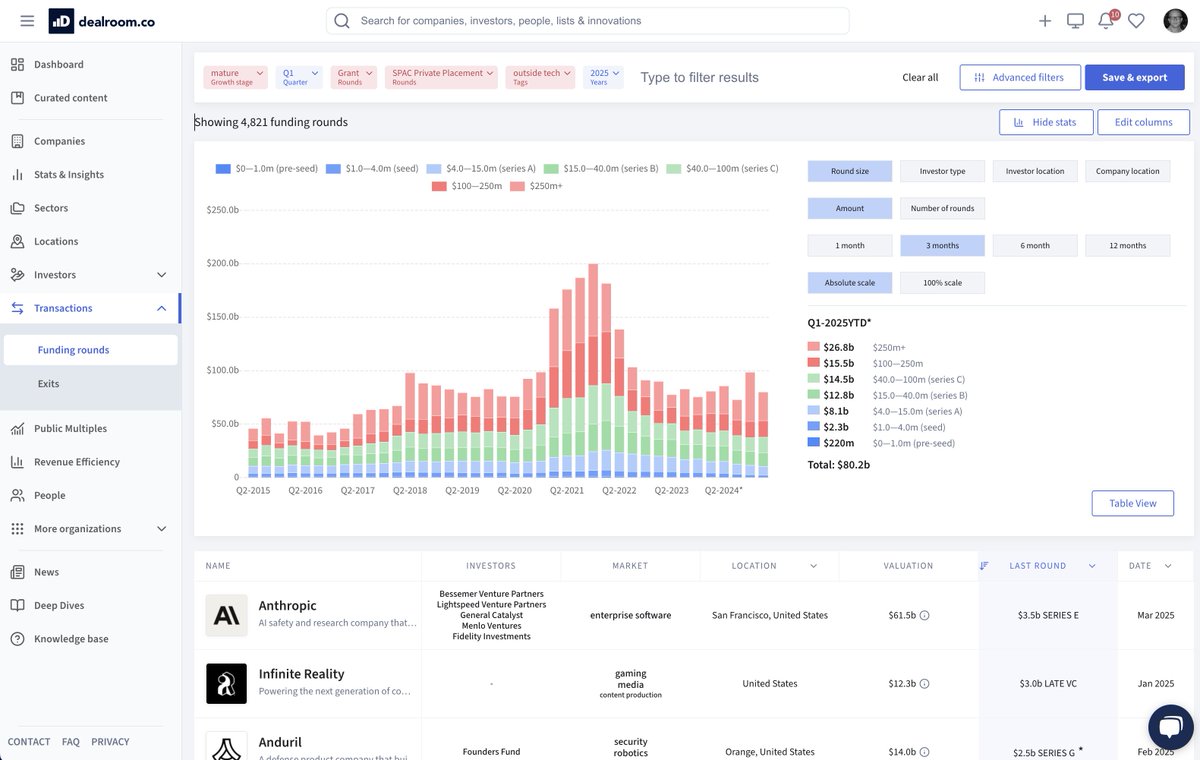Screen dimensions: 1200x760
Task: Click the Transactions arrows icon
Action: click(17, 308)
